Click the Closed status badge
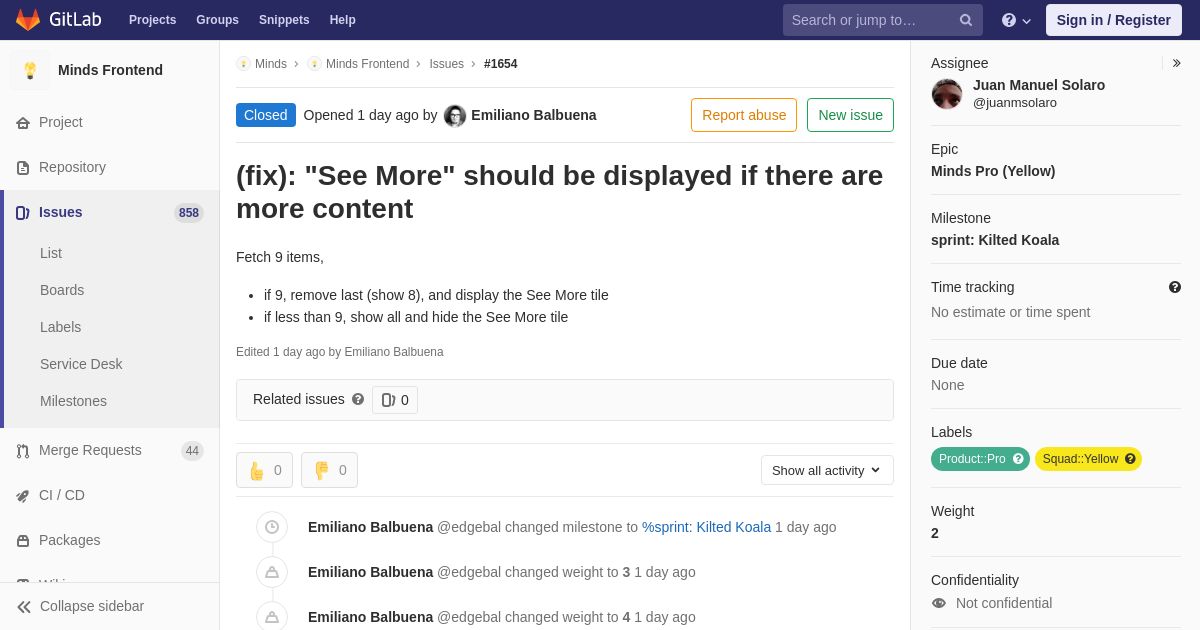Viewport: 1200px width, 630px height. point(266,115)
